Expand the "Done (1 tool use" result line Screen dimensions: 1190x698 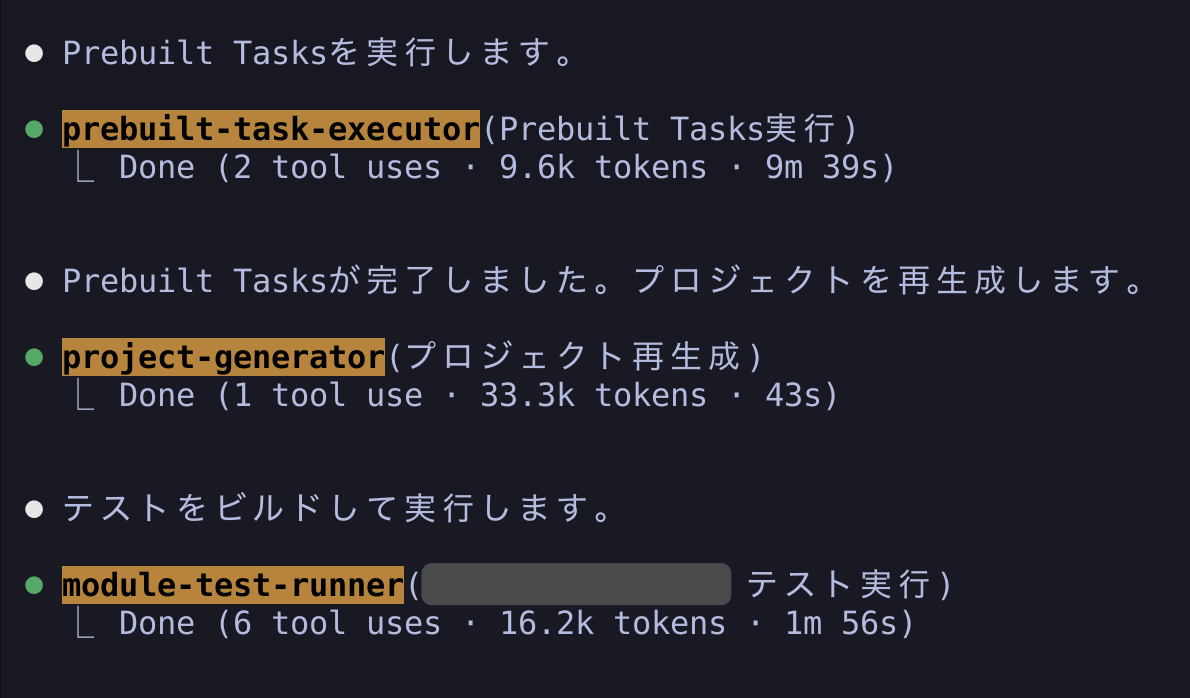[x=477, y=396]
